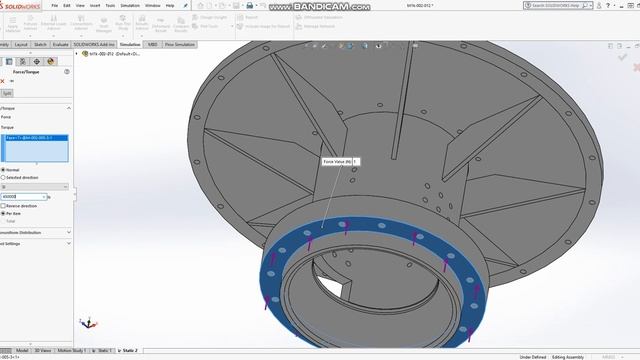Screen dimensions: 640x360
Task: Switch to the Layout tab
Action: [21, 44]
